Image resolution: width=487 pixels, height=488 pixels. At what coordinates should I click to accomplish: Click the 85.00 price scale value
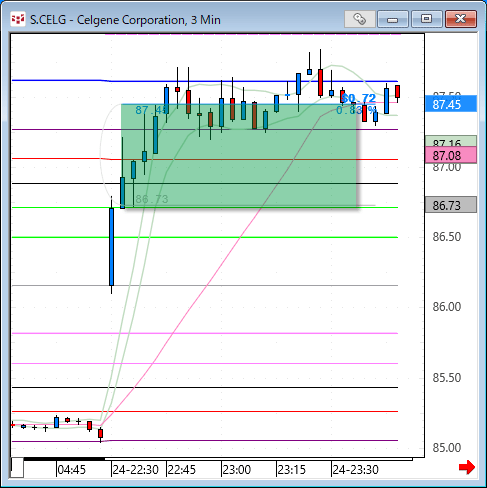tap(447, 448)
